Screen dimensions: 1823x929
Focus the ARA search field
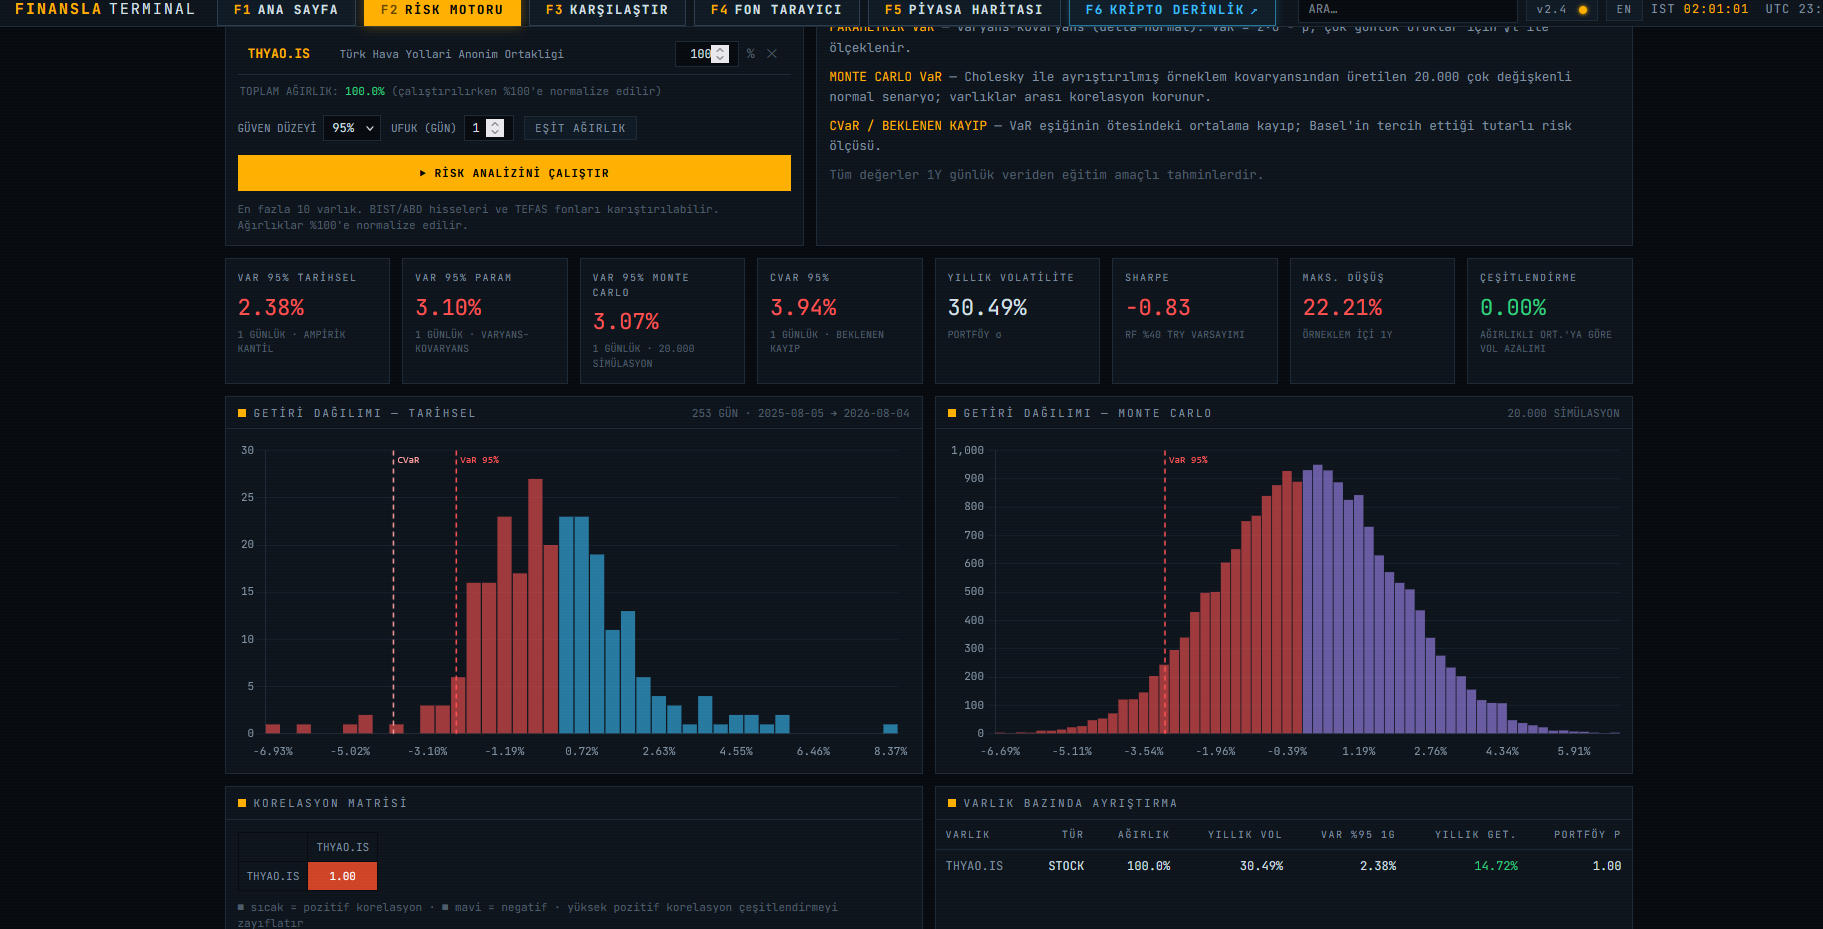click(x=1408, y=10)
